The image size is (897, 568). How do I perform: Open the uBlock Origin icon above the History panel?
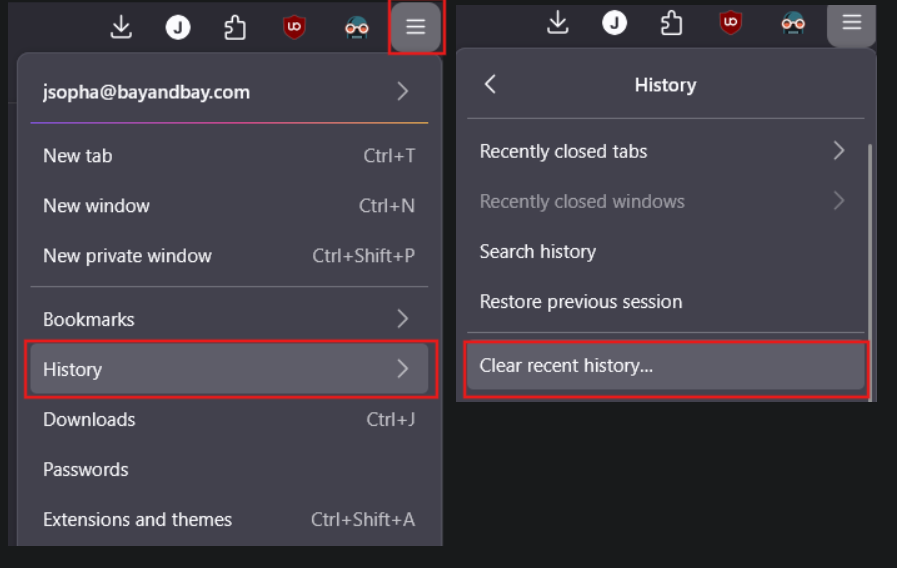click(732, 22)
